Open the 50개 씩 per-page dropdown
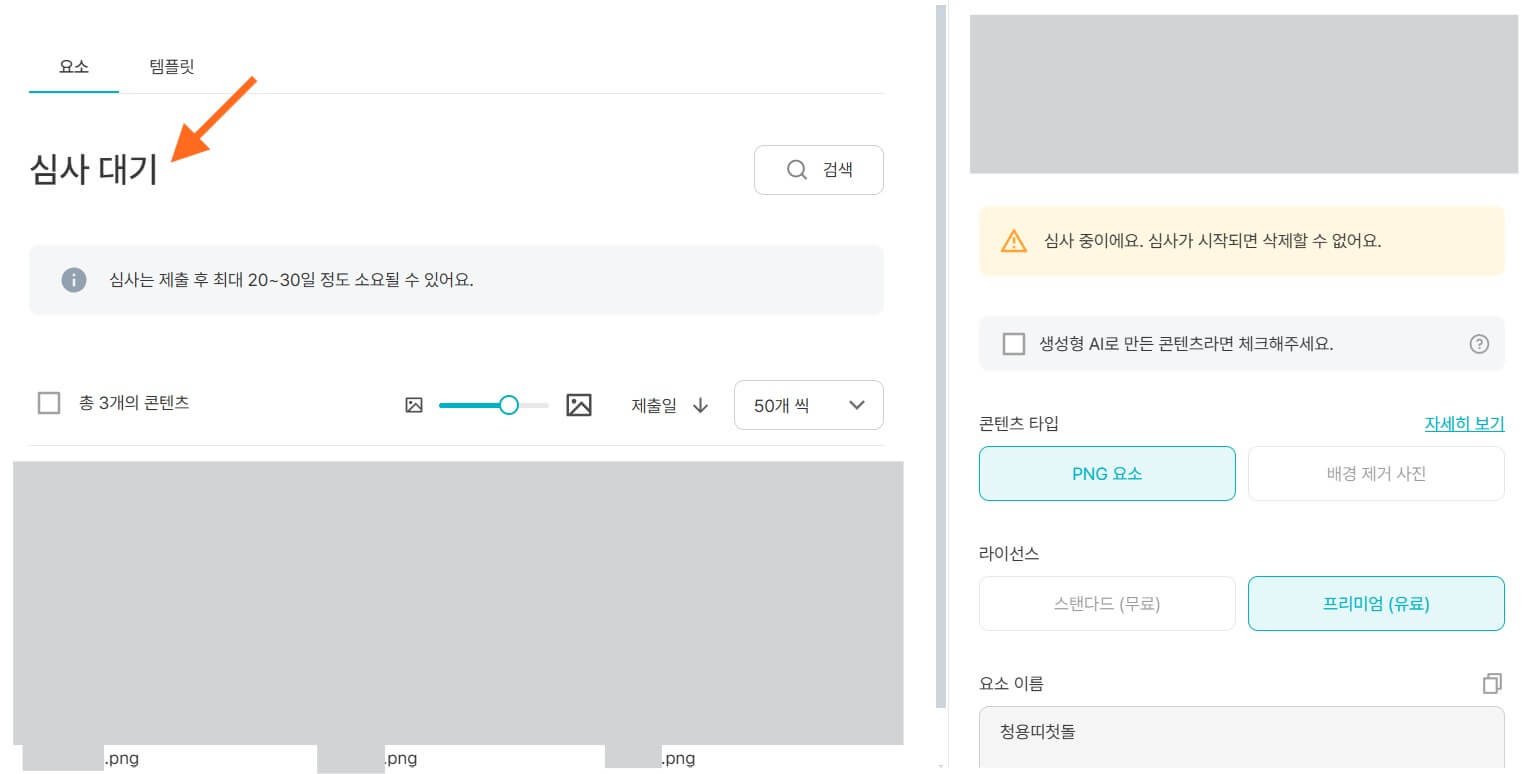Viewport: 1522px width, 774px height. point(808,405)
